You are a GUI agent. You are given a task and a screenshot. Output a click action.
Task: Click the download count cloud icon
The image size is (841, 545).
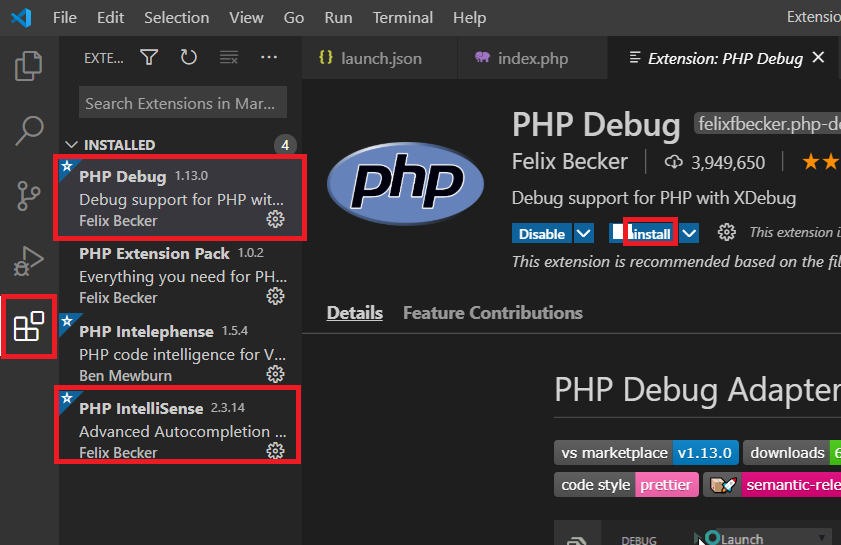pyautogui.click(x=674, y=162)
